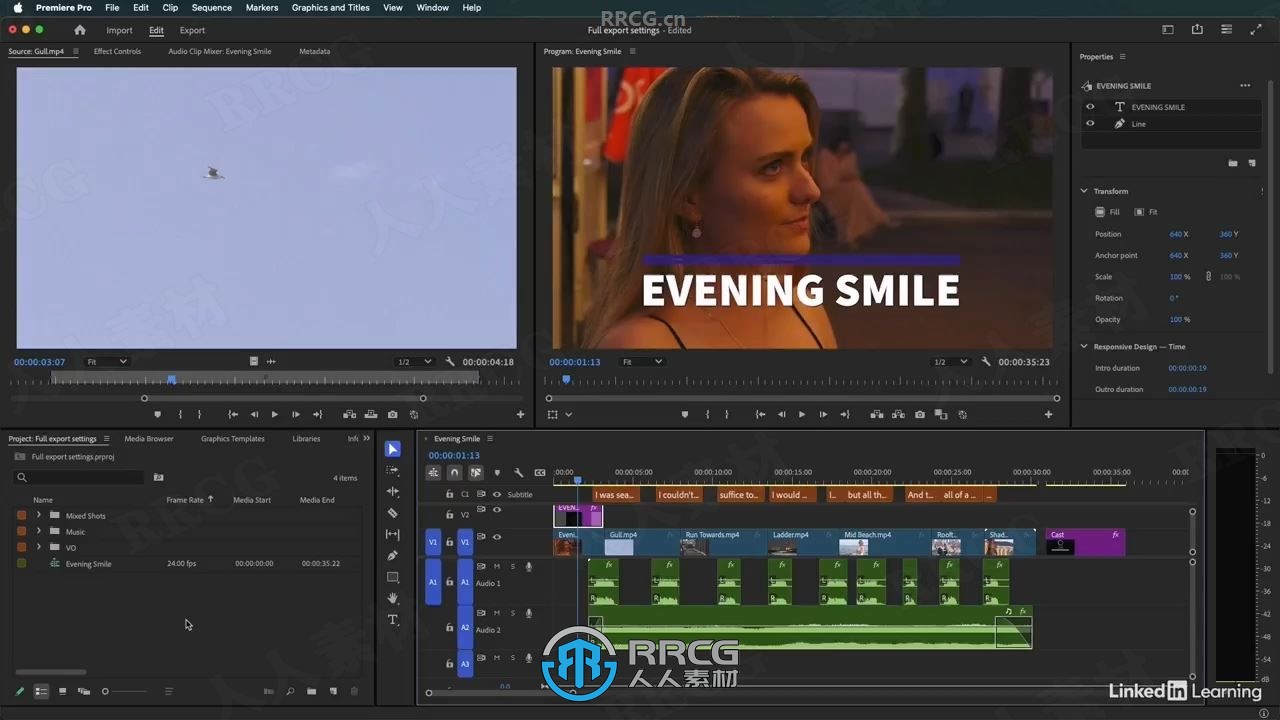Select the Ripple Edit tool
Screen dimensions: 1280x720
pyautogui.click(x=393, y=492)
